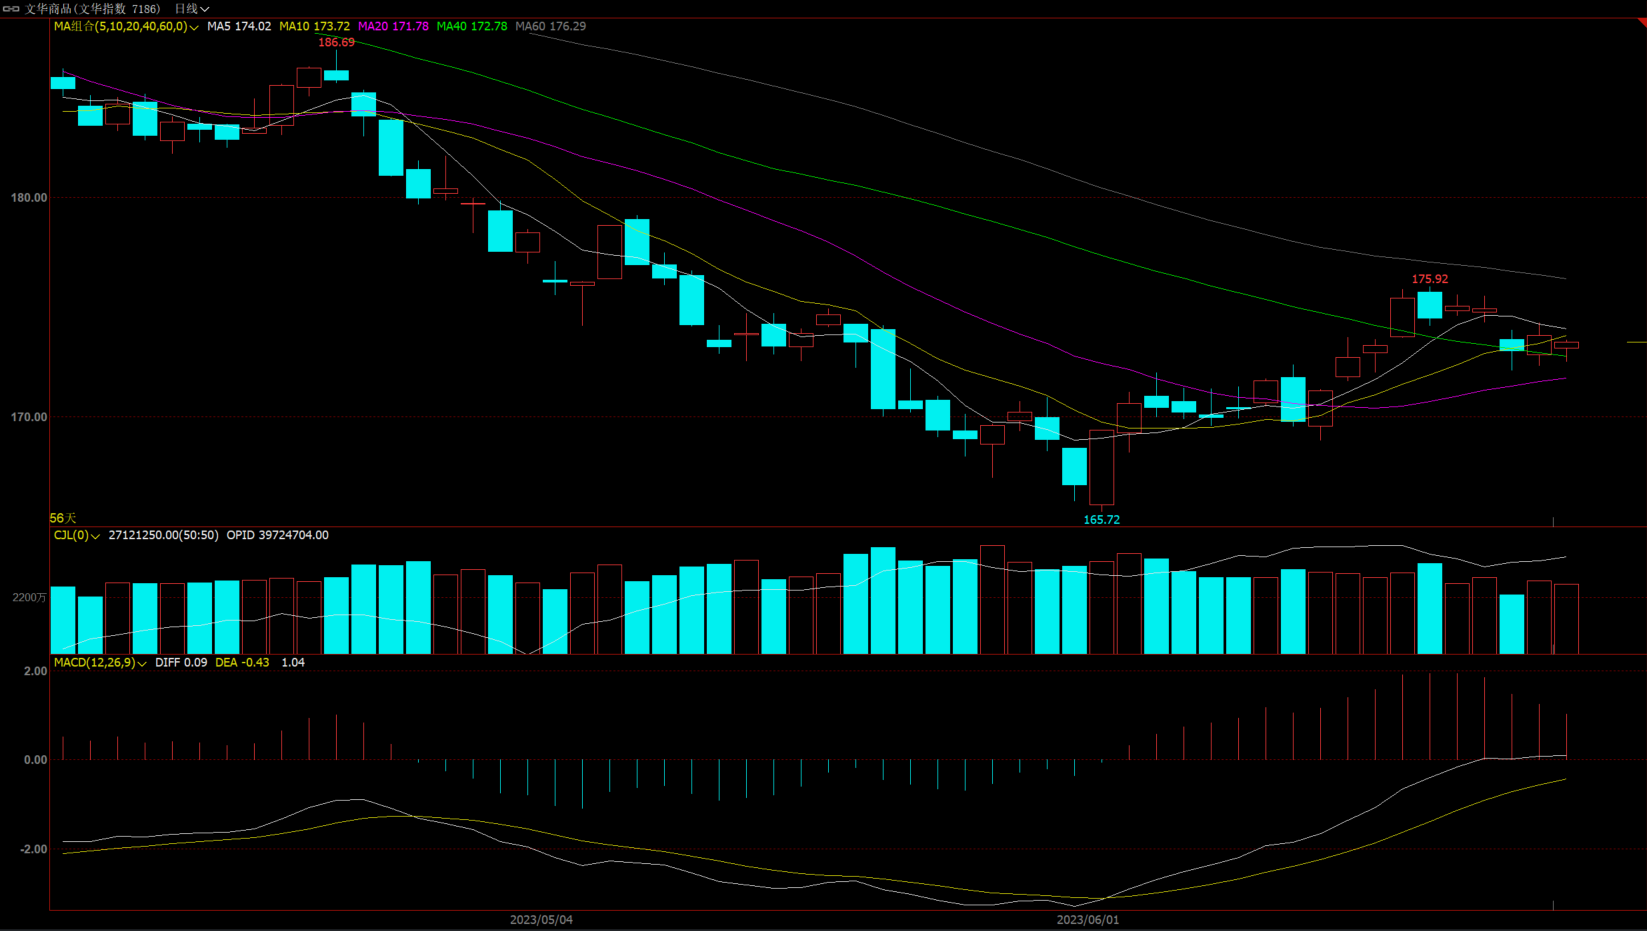
Task: Click the yellow DEA -0.43 reading
Action: pyautogui.click(x=242, y=663)
